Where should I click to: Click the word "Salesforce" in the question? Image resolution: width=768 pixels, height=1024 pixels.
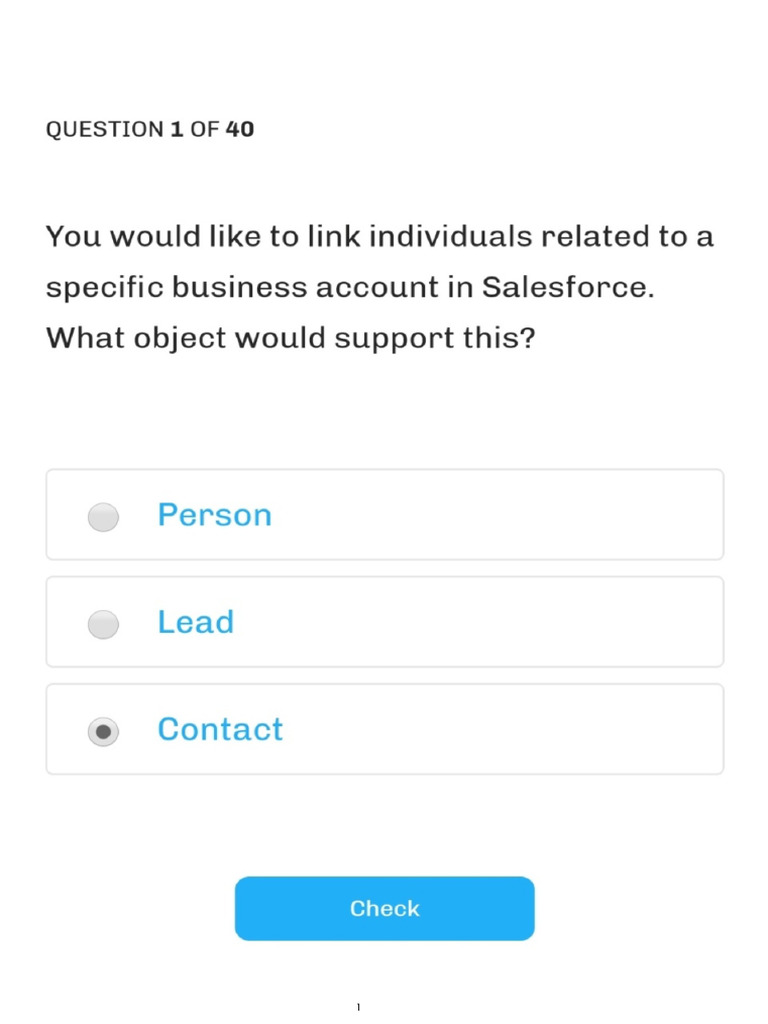pyautogui.click(x=564, y=287)
